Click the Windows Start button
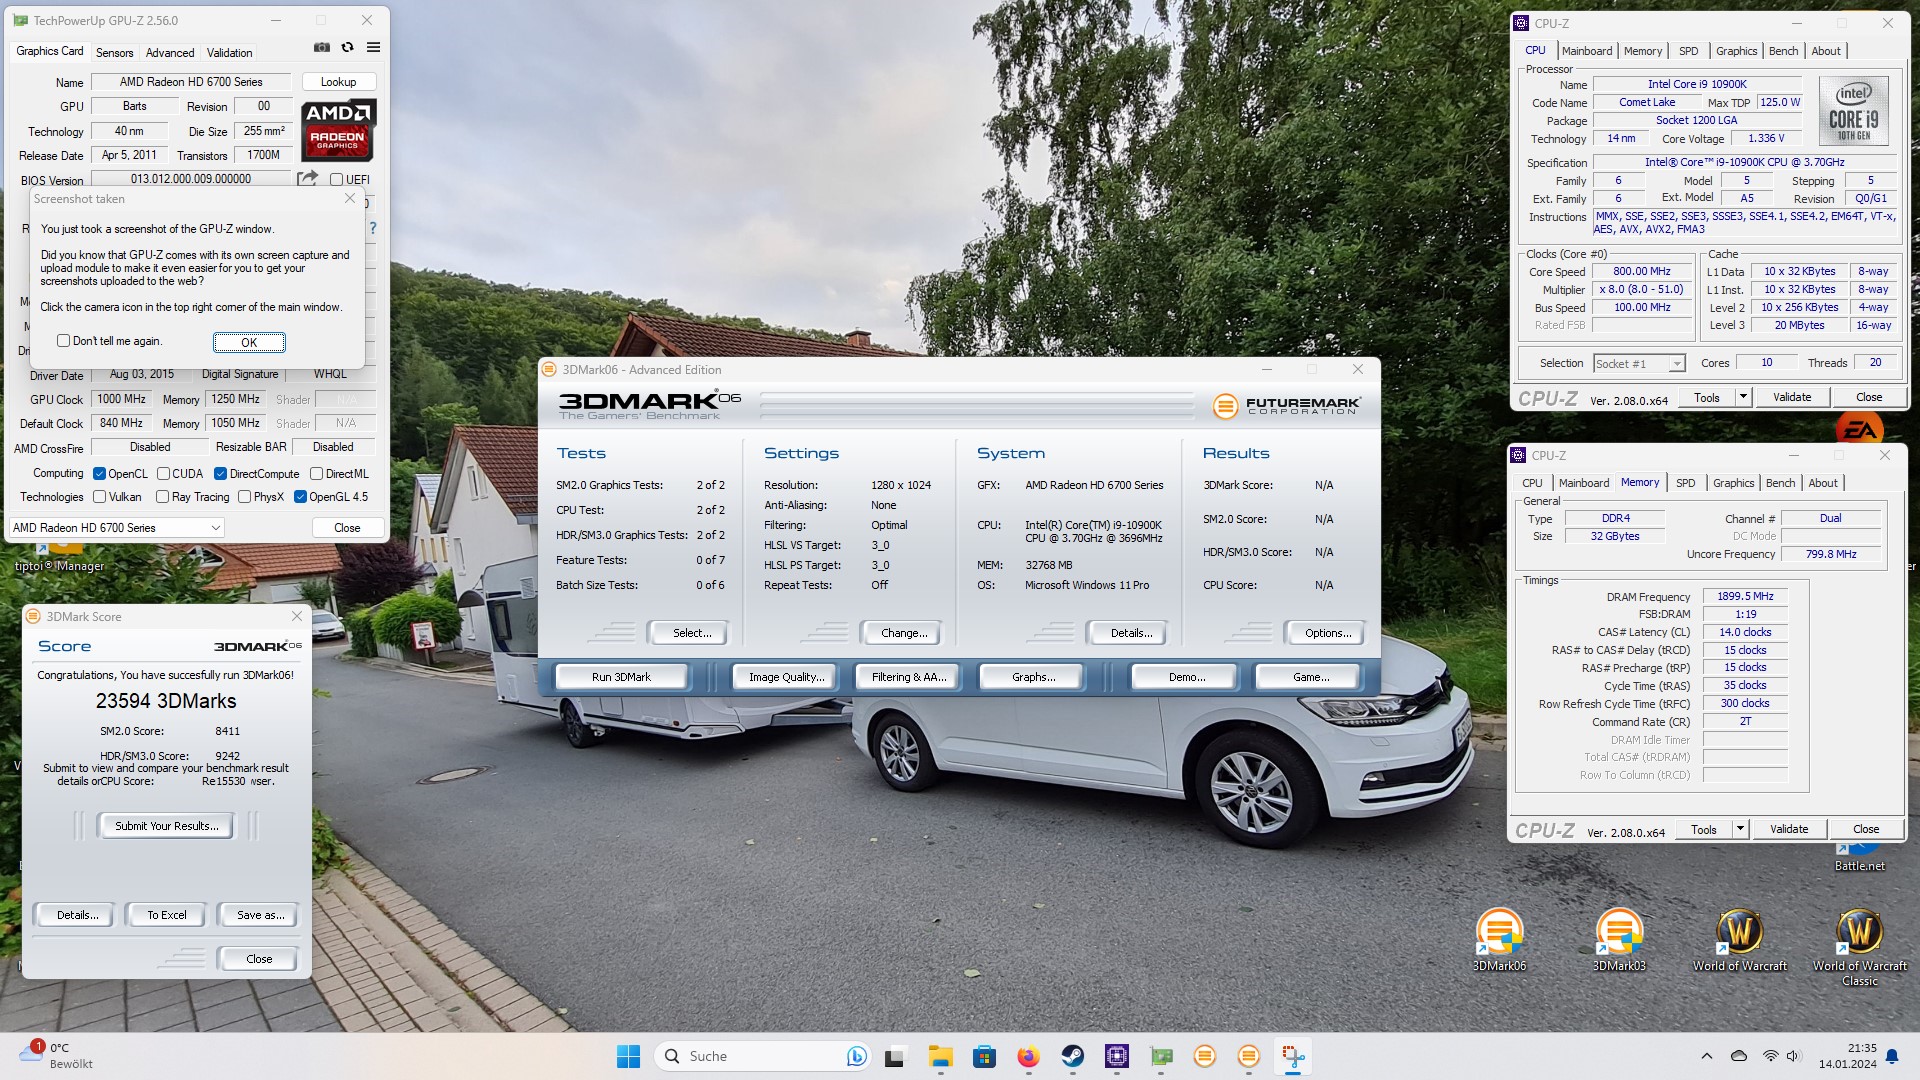 pos(628,1056)
